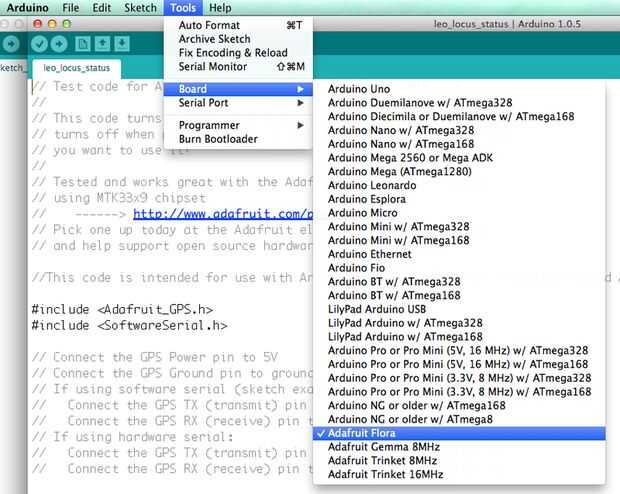Click the Save sketch down-arrow icon

click(x=122, y=44)
